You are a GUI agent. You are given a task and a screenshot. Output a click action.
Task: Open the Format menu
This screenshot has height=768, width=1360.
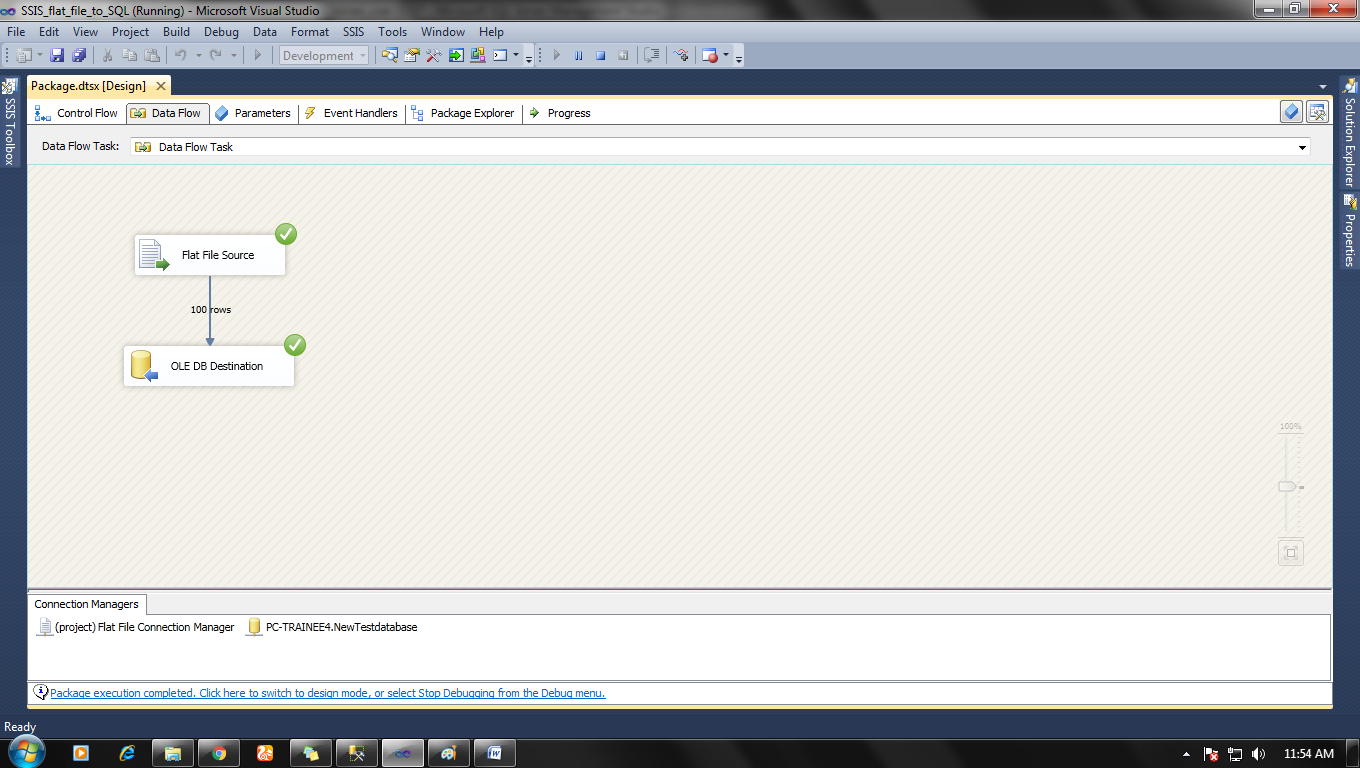point(310,32)
